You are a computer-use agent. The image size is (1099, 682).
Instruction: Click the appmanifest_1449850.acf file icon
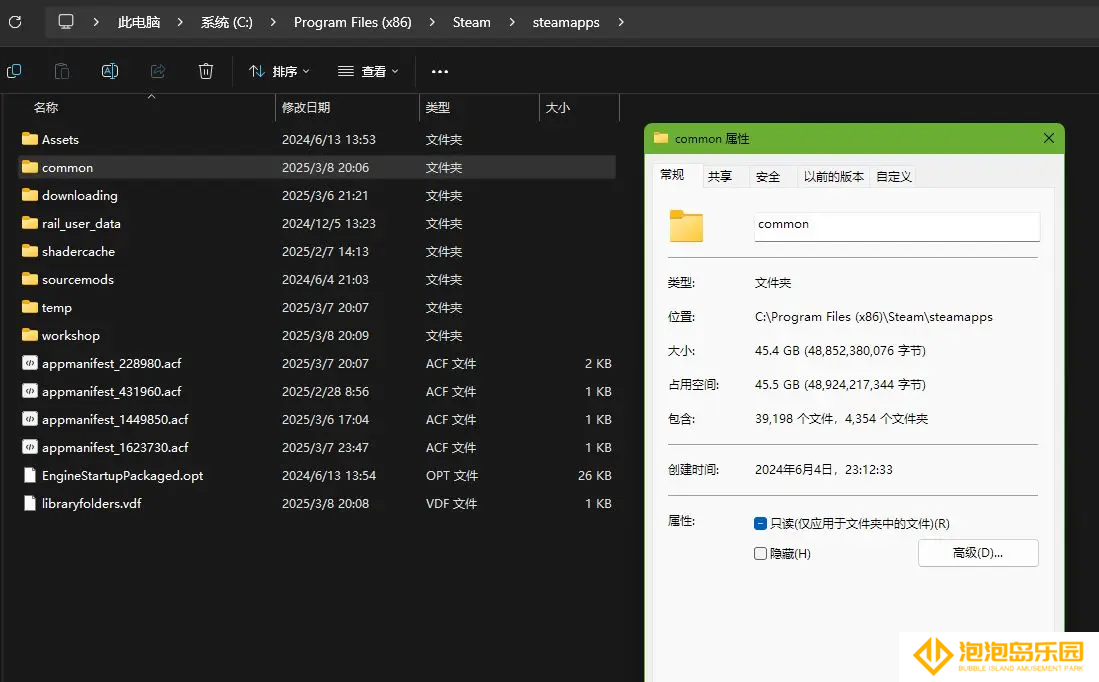tap(29, 419)
